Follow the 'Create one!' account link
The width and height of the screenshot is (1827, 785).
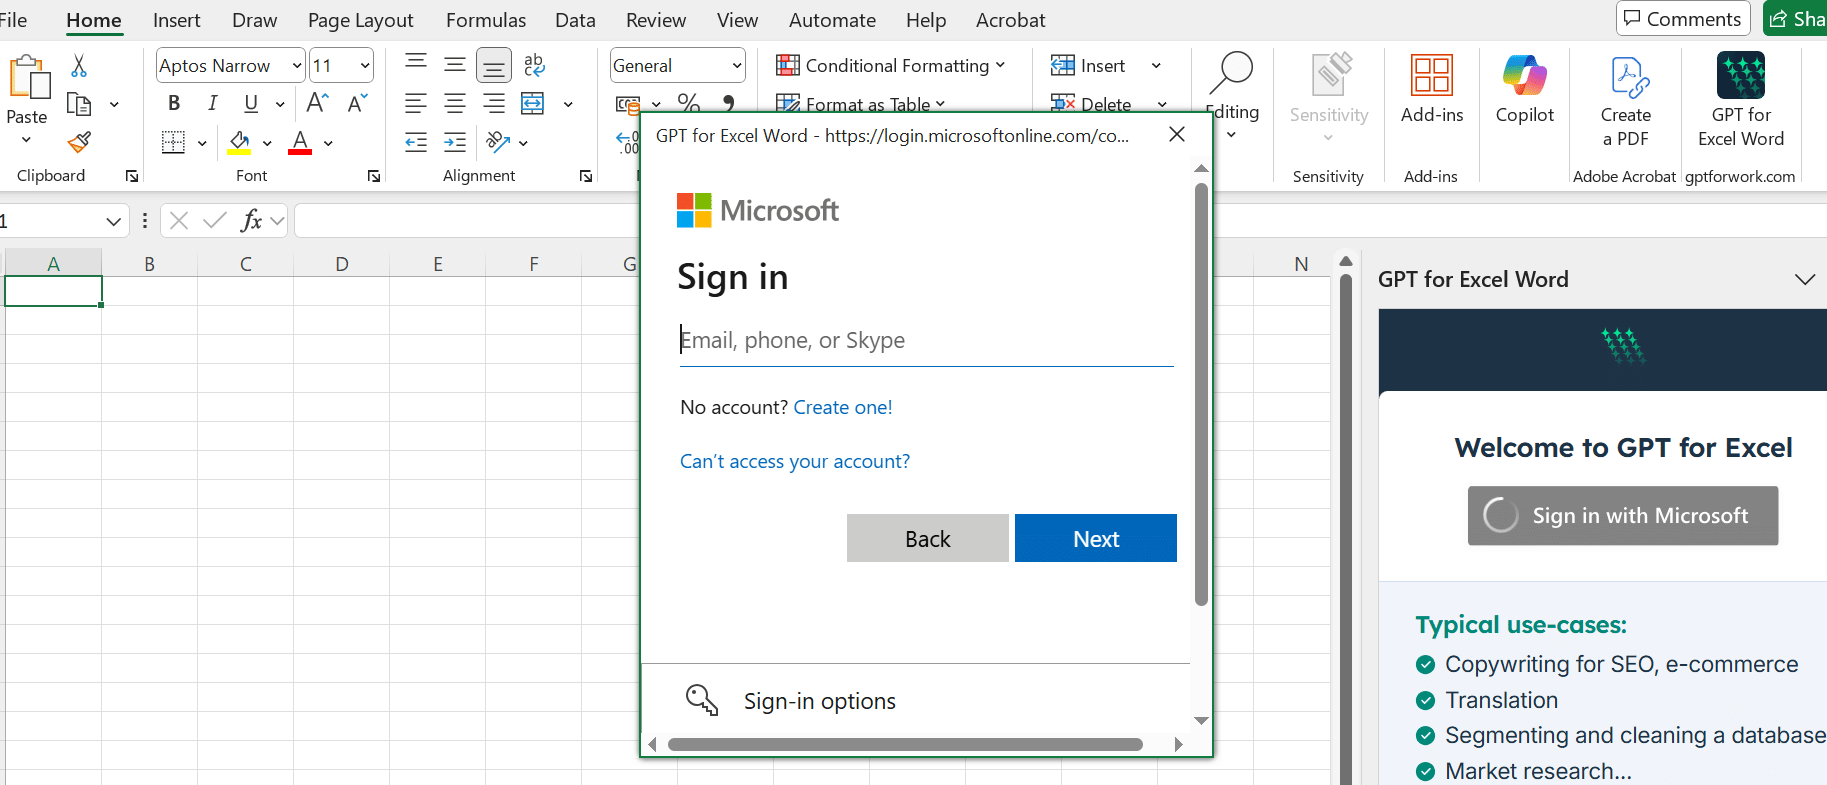[x=843, y=407]
